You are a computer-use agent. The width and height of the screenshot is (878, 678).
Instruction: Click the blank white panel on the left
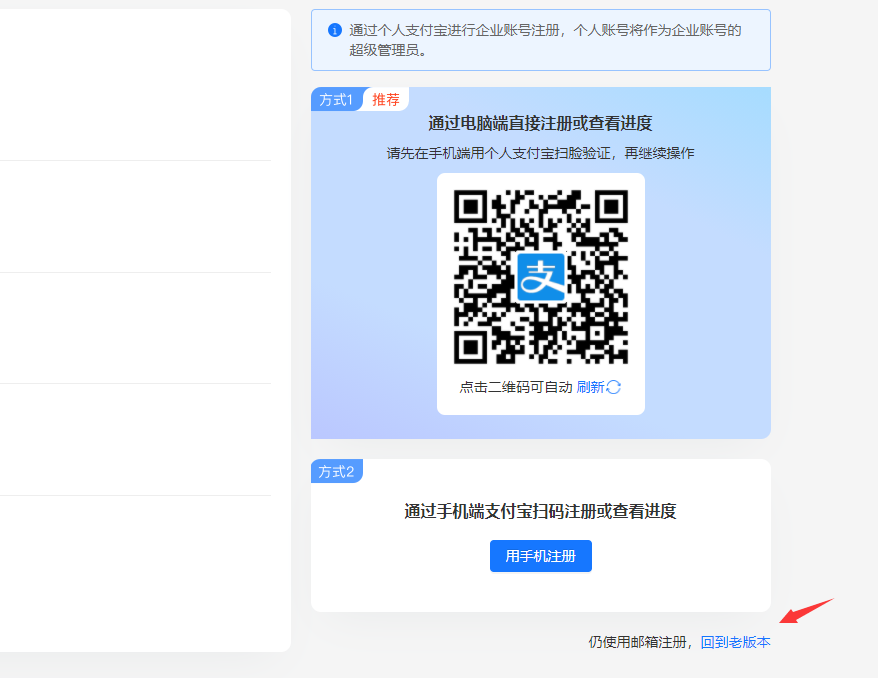click(140, 330)
